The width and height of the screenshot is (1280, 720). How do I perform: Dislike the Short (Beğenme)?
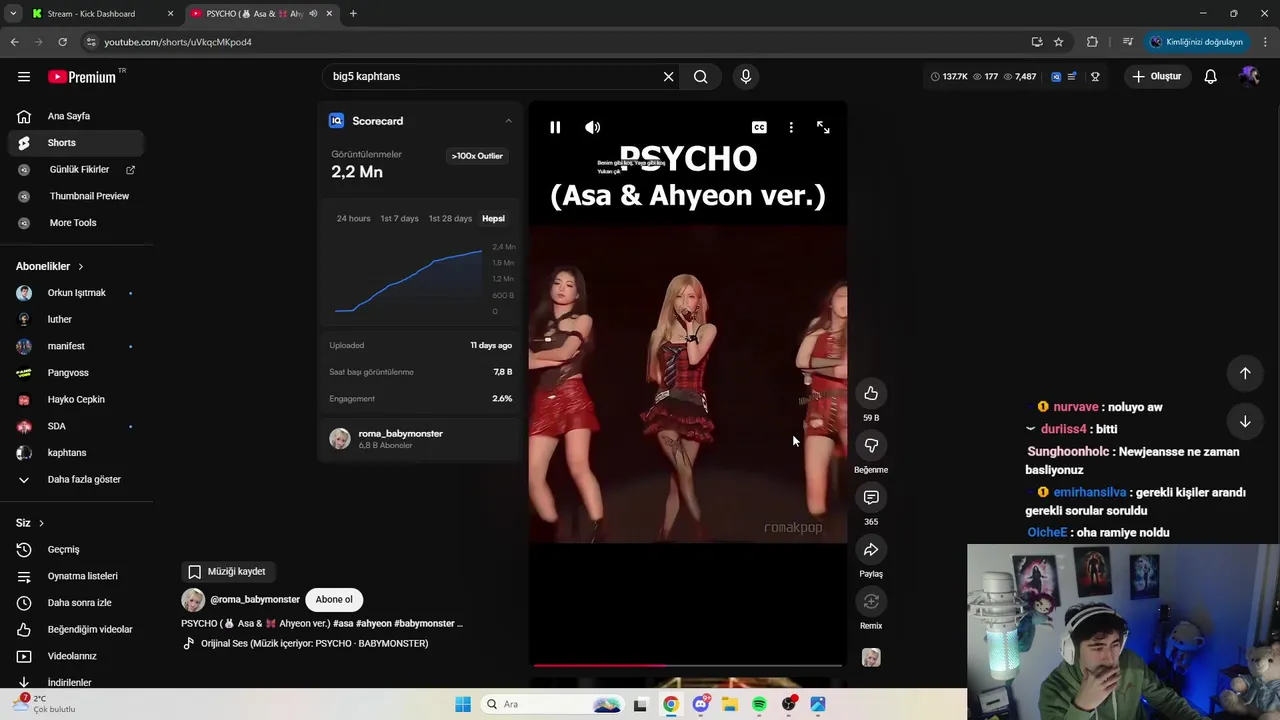(x=871, y=445)
